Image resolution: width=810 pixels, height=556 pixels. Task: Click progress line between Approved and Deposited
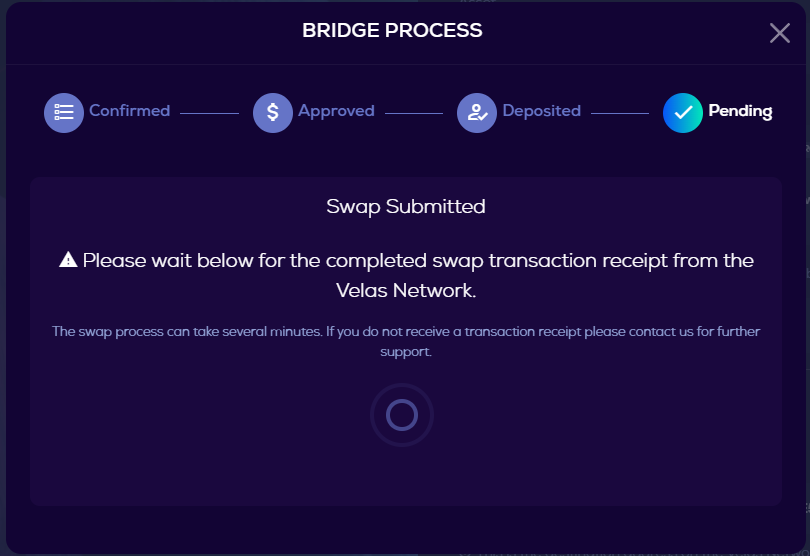(x=414, y=113)
